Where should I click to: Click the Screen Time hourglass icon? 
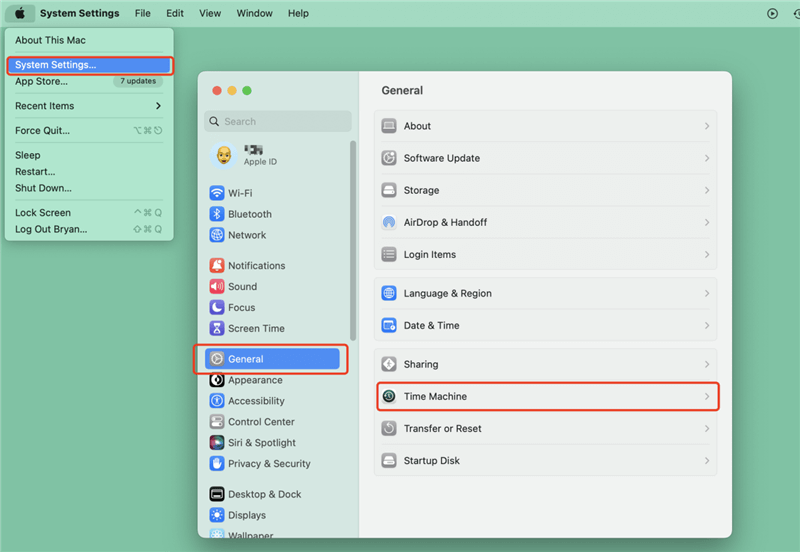pyautogui.click(x=217, y=328)
